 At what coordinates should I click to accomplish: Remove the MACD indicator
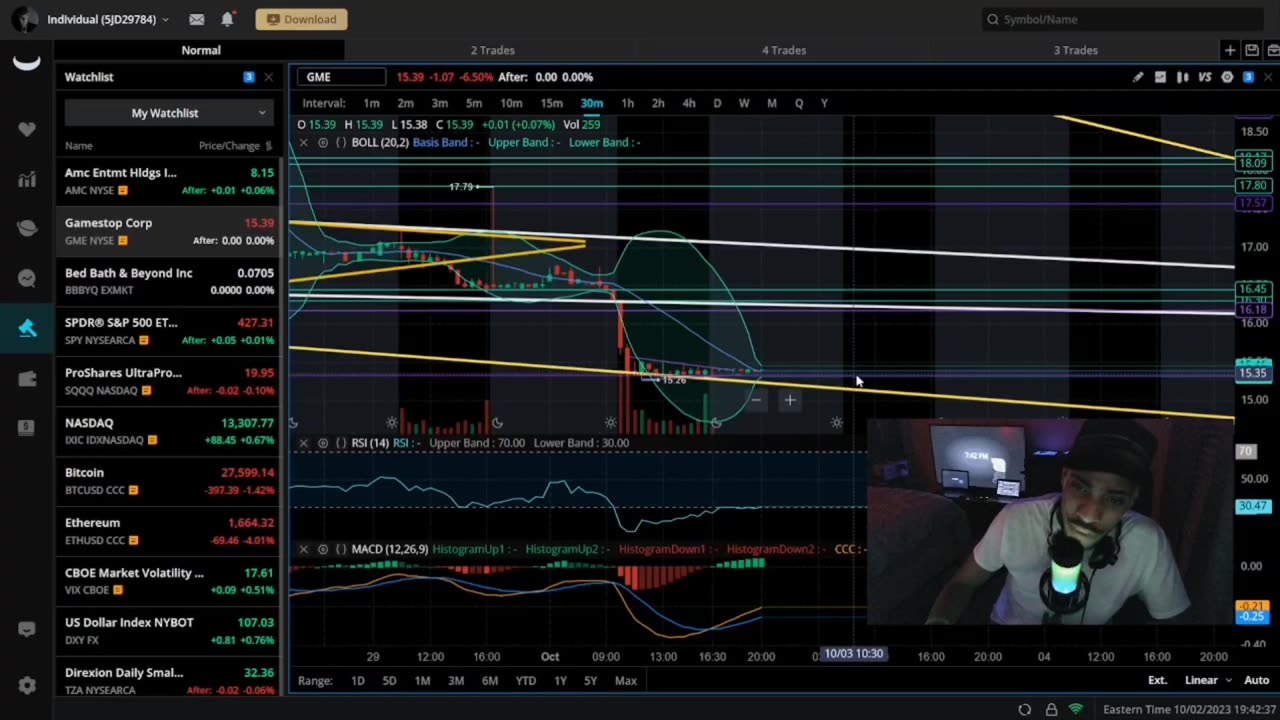[304, 549]
